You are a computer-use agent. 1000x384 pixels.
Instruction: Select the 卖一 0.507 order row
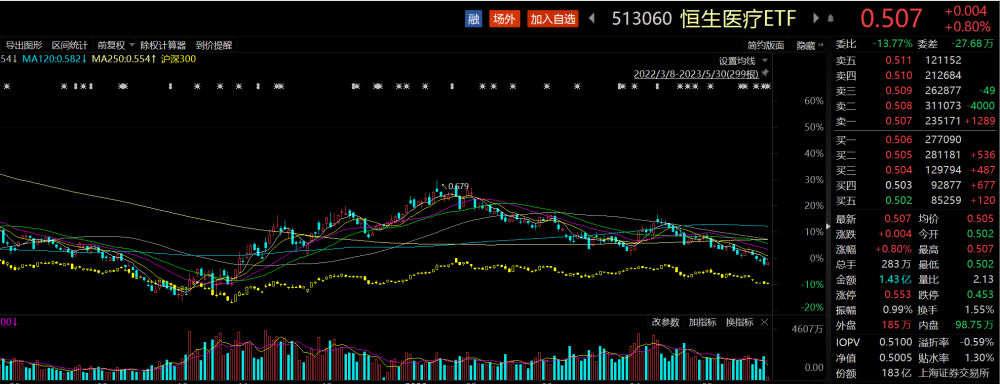coord(916,121)
